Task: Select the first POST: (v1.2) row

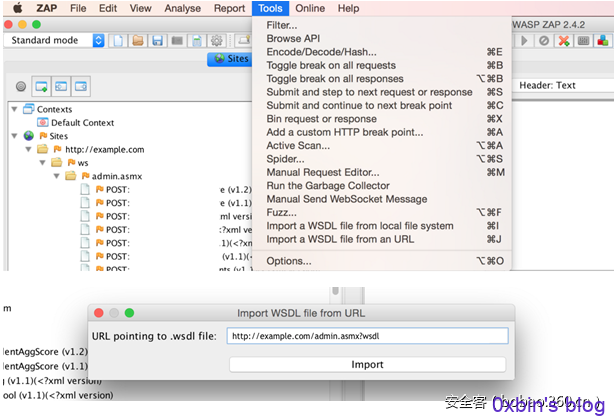Action: (x=166, y=189)
